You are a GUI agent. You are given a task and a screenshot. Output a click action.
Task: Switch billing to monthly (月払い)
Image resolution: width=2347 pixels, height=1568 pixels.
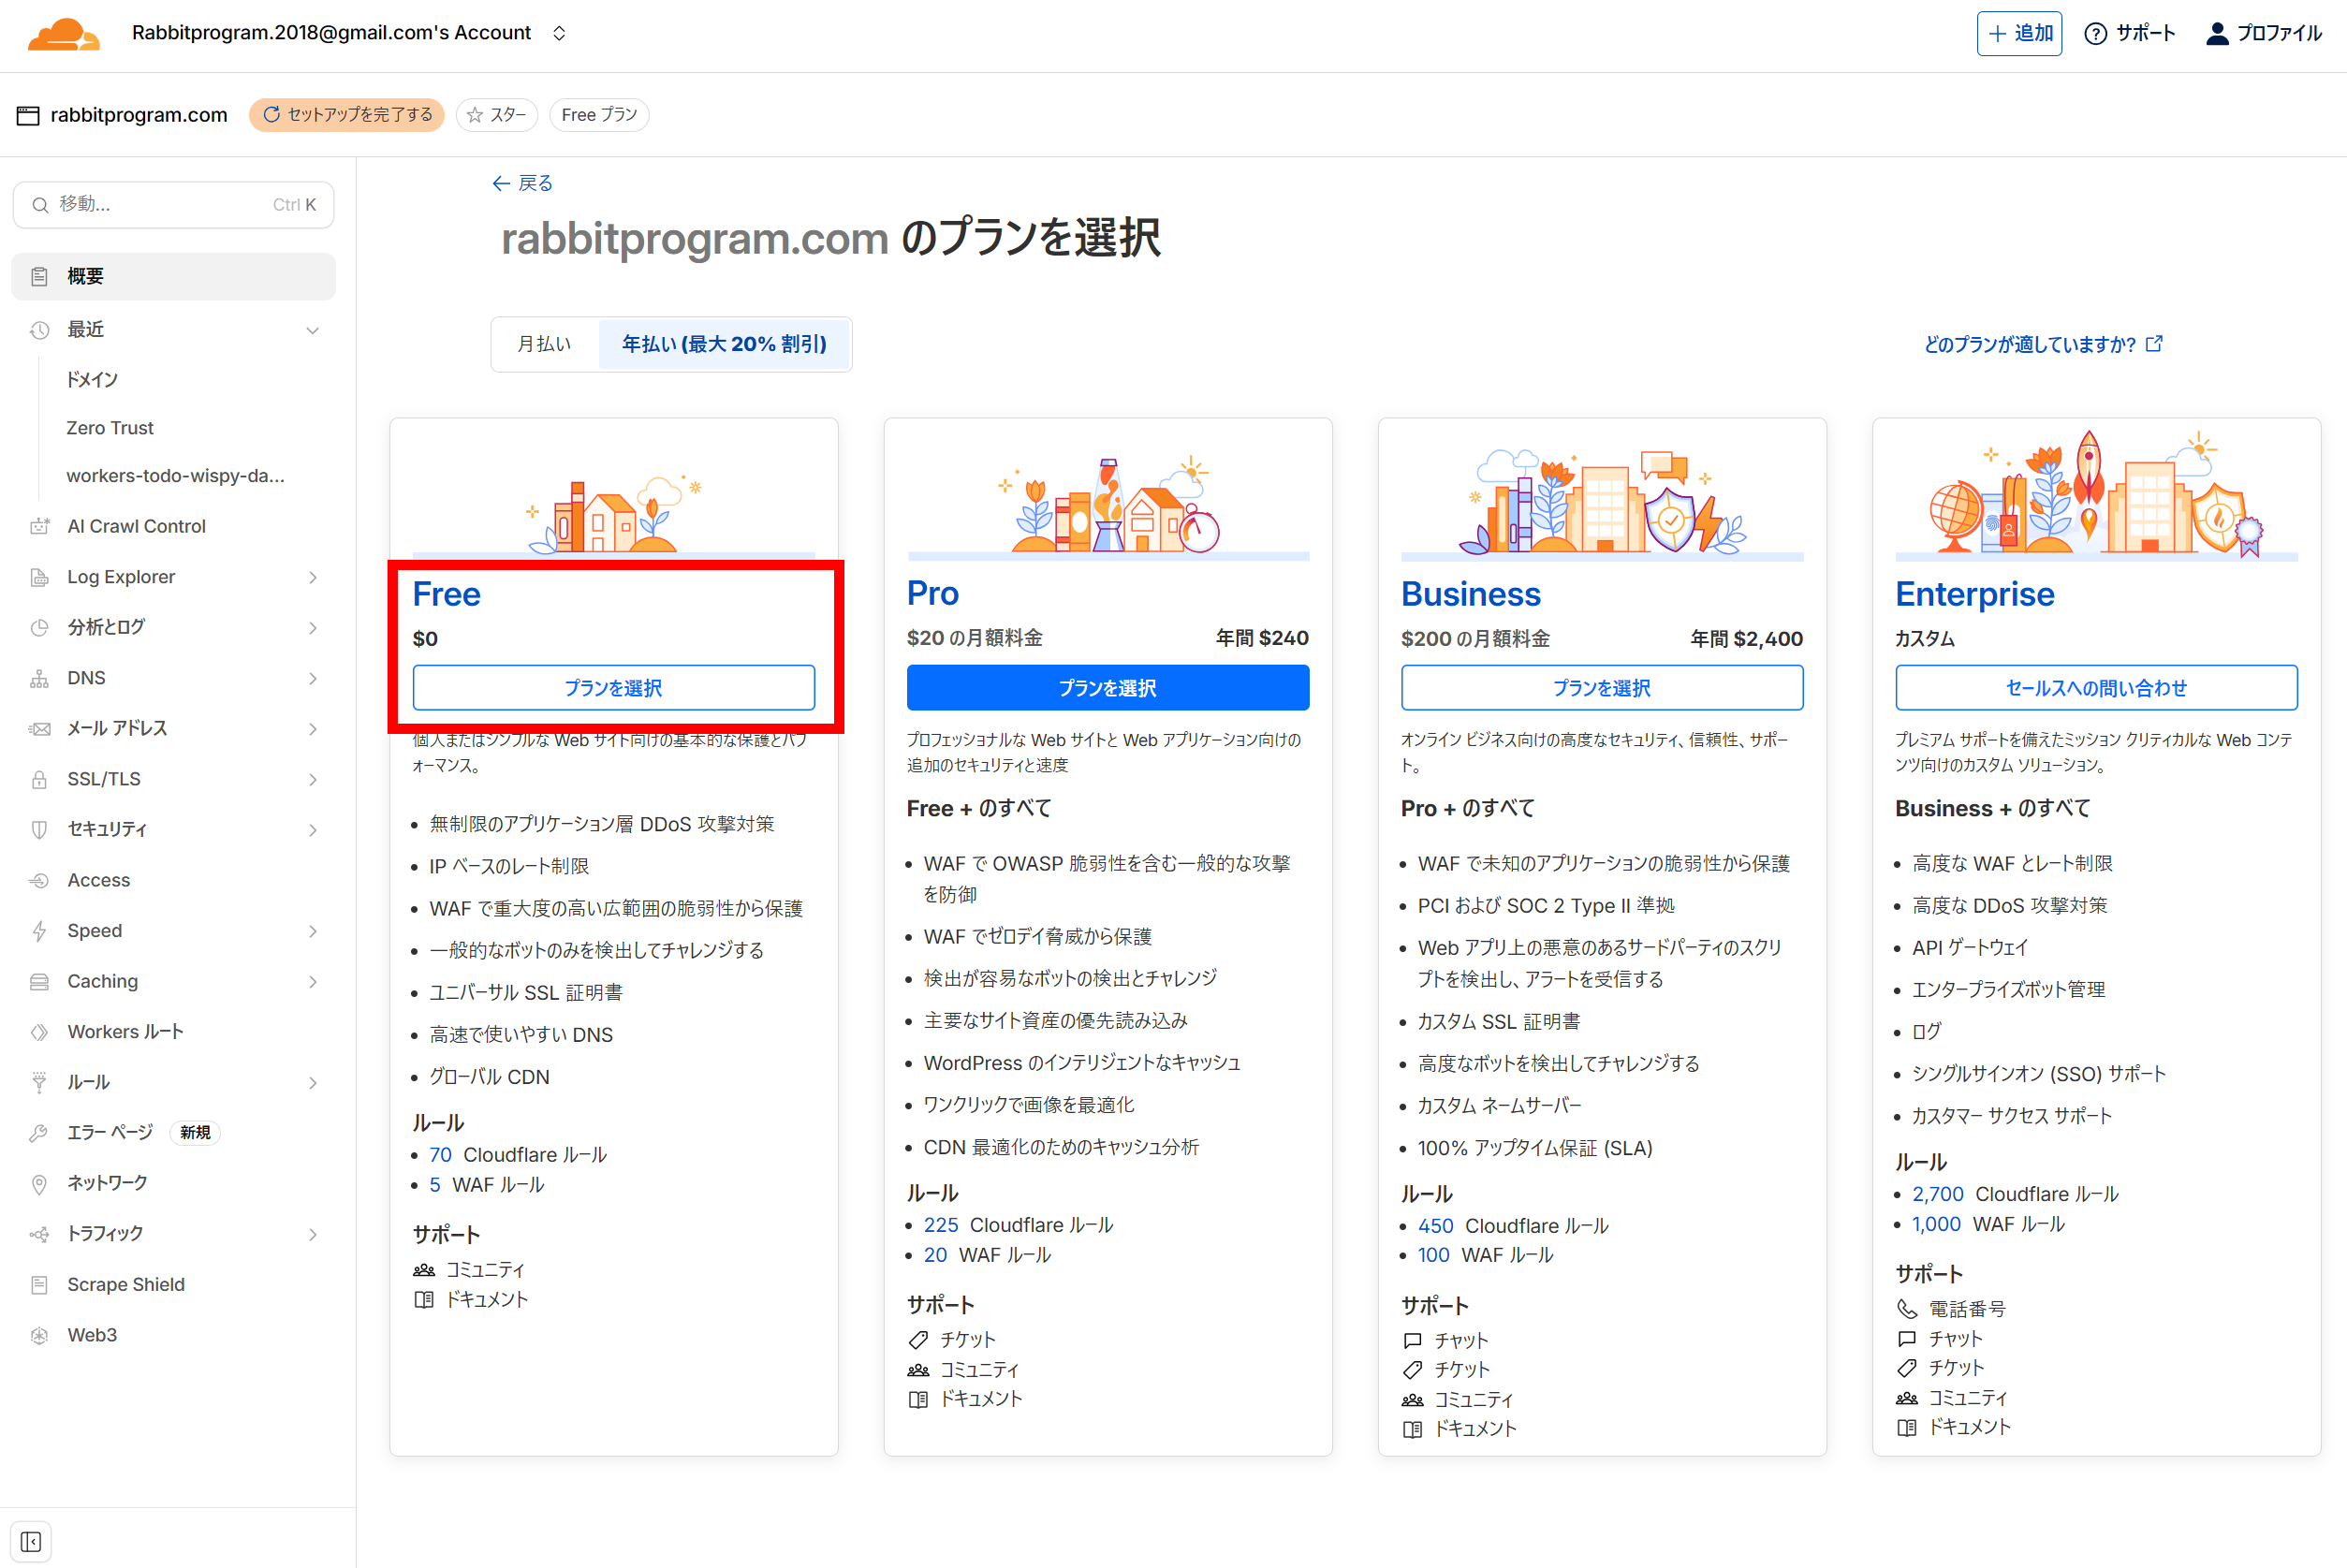tap(544, 344)
